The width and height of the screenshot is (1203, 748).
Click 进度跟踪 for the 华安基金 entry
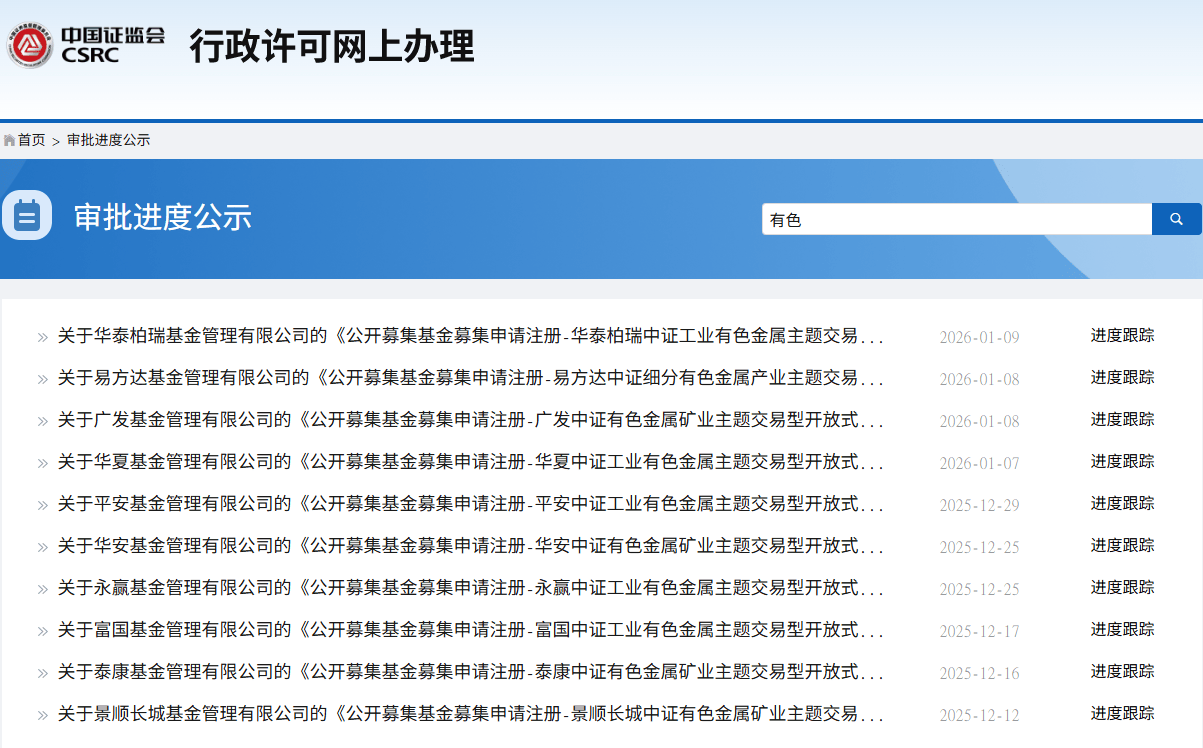(x=1122, y=545)
